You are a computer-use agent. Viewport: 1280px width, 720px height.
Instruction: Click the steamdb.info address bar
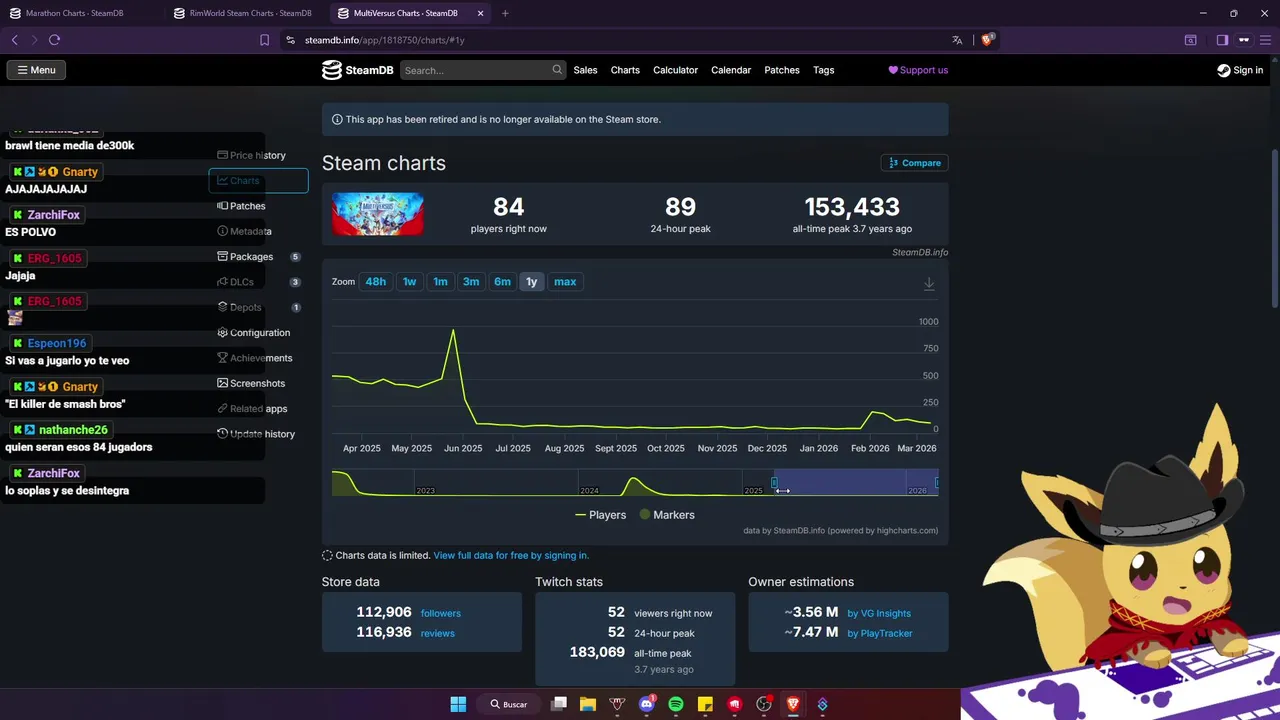coord(620,40)
